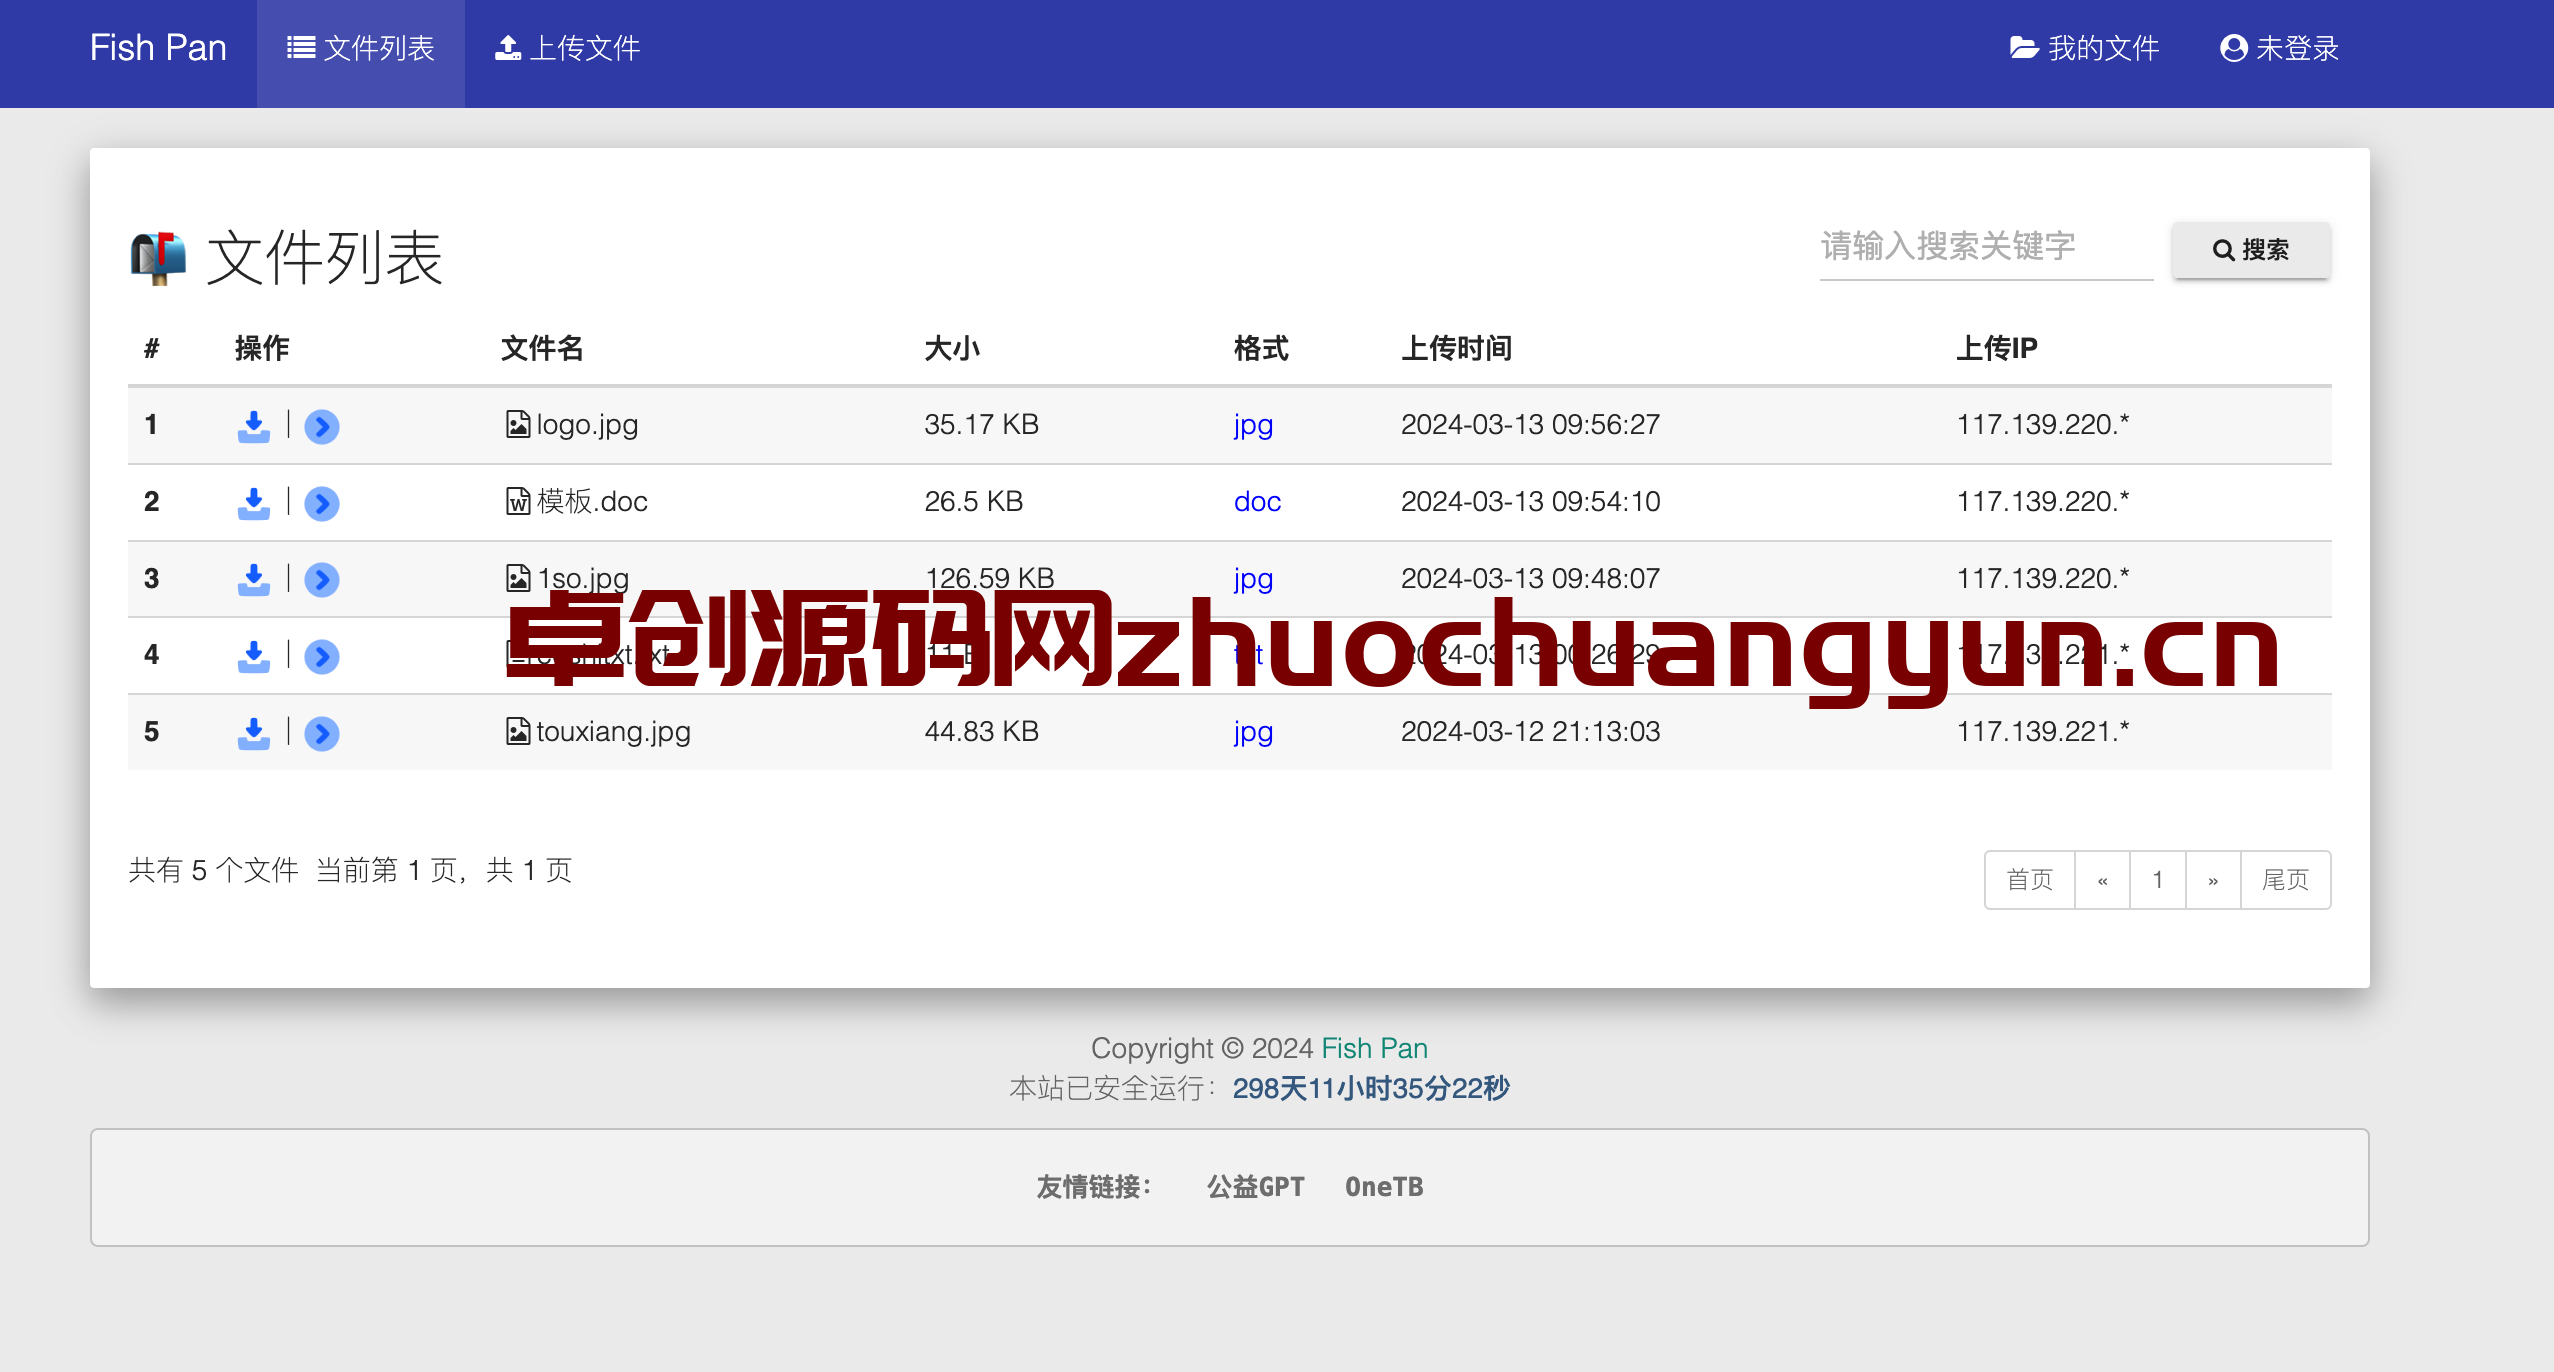Click upload time 2024-03-13 09:54:10
Screen dimensions: 2554x1372
(1530, 501)
